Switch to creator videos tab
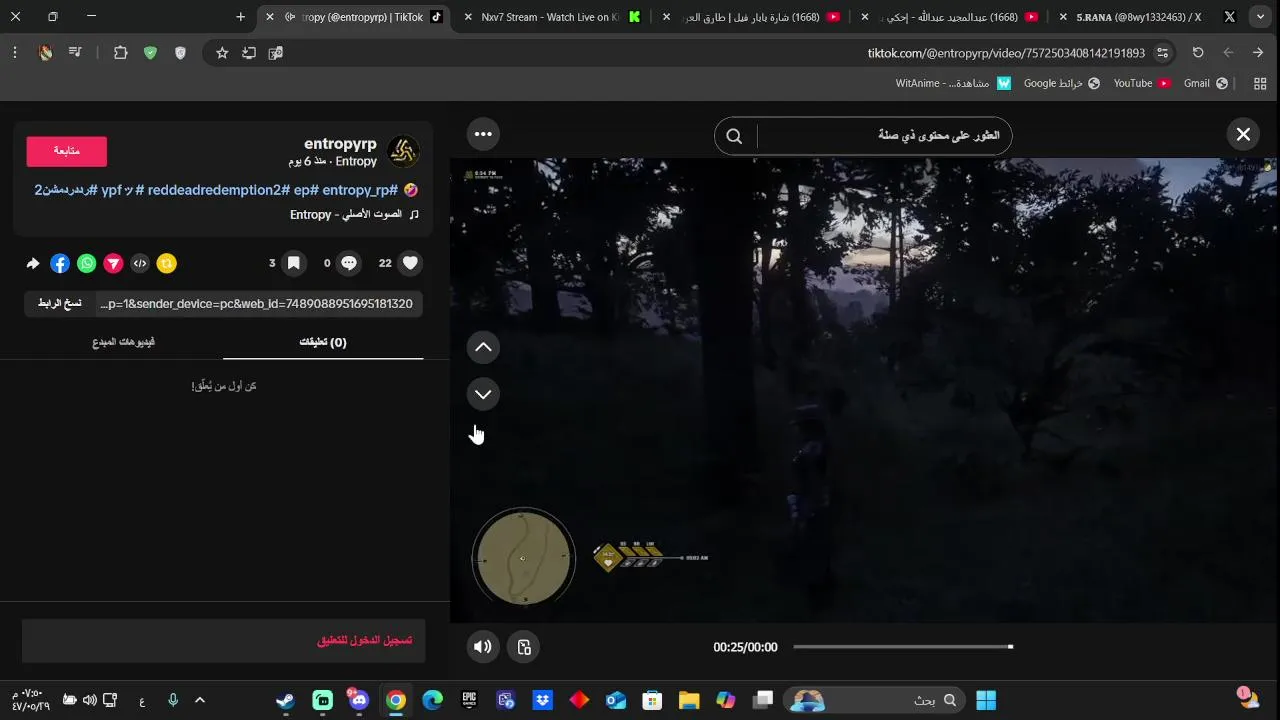This screenshot has height=720, width=1280. 123,342
